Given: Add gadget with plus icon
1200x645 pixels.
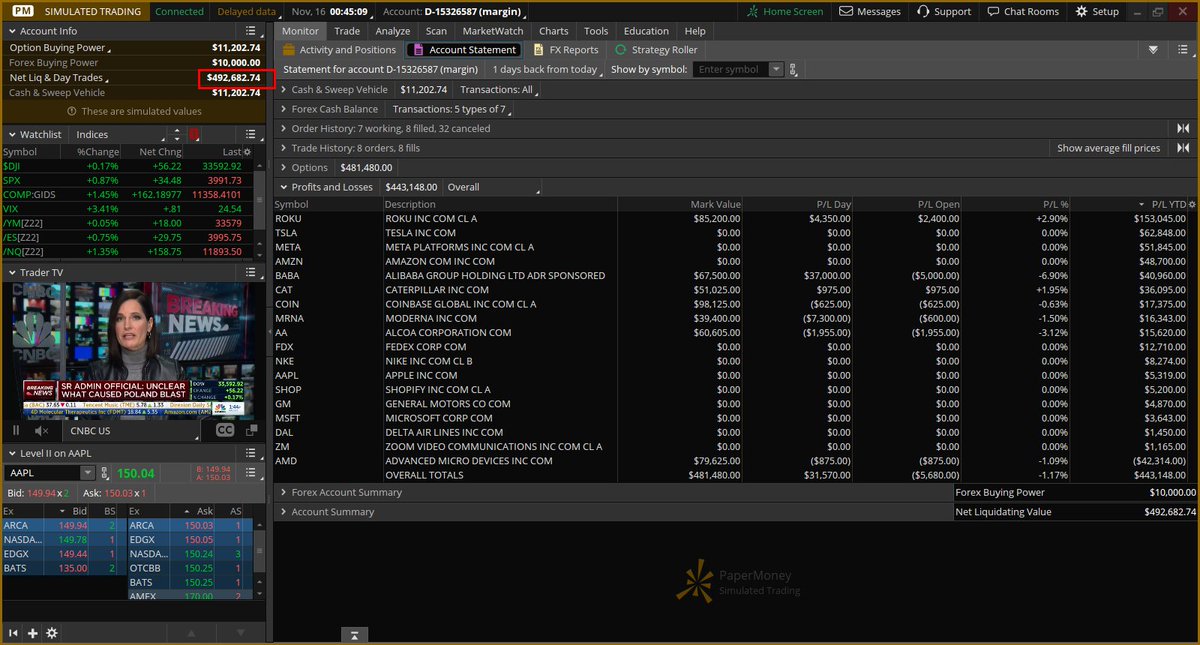Looking at the screenshot, I should 33,633.
